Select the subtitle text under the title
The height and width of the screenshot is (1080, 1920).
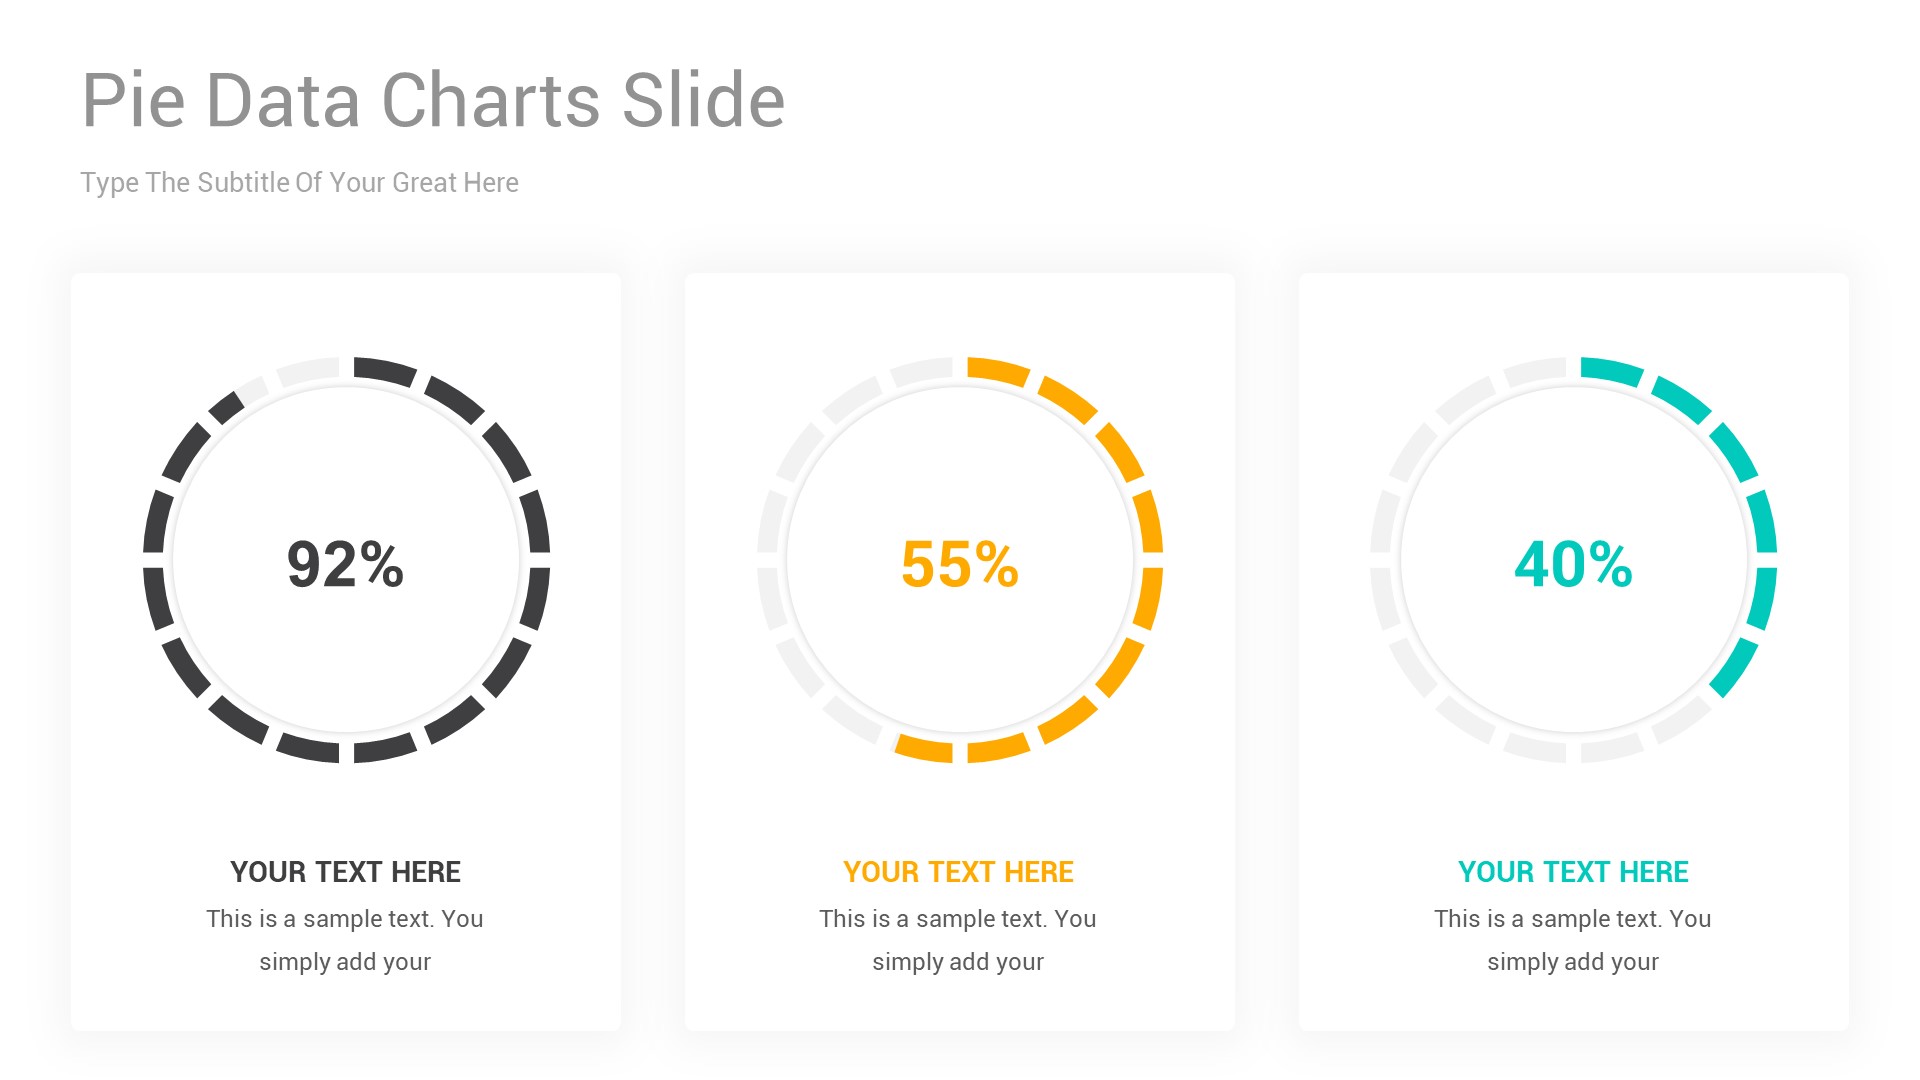click(x=299, y=183)
